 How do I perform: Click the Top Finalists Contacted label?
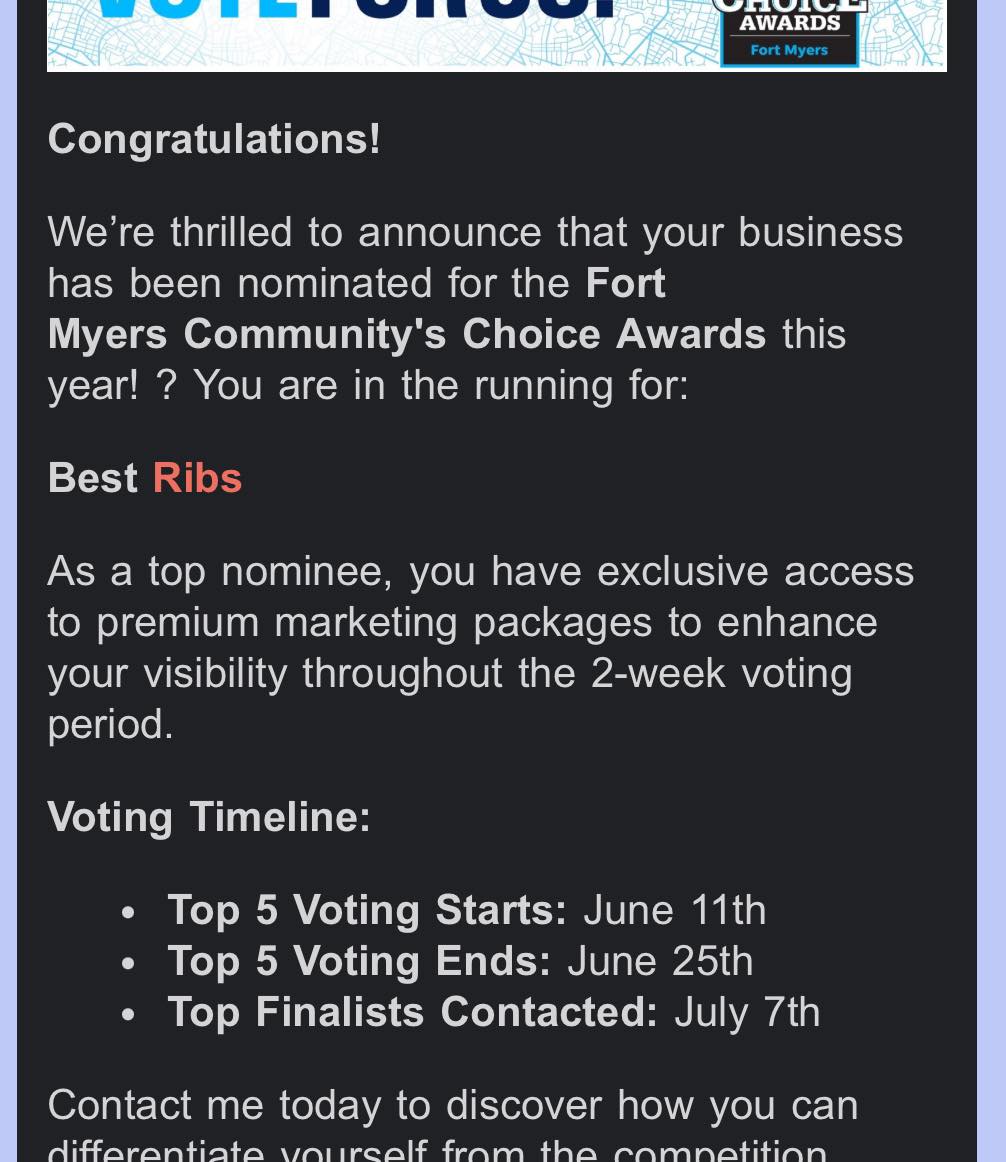[x=412, y=1012]
